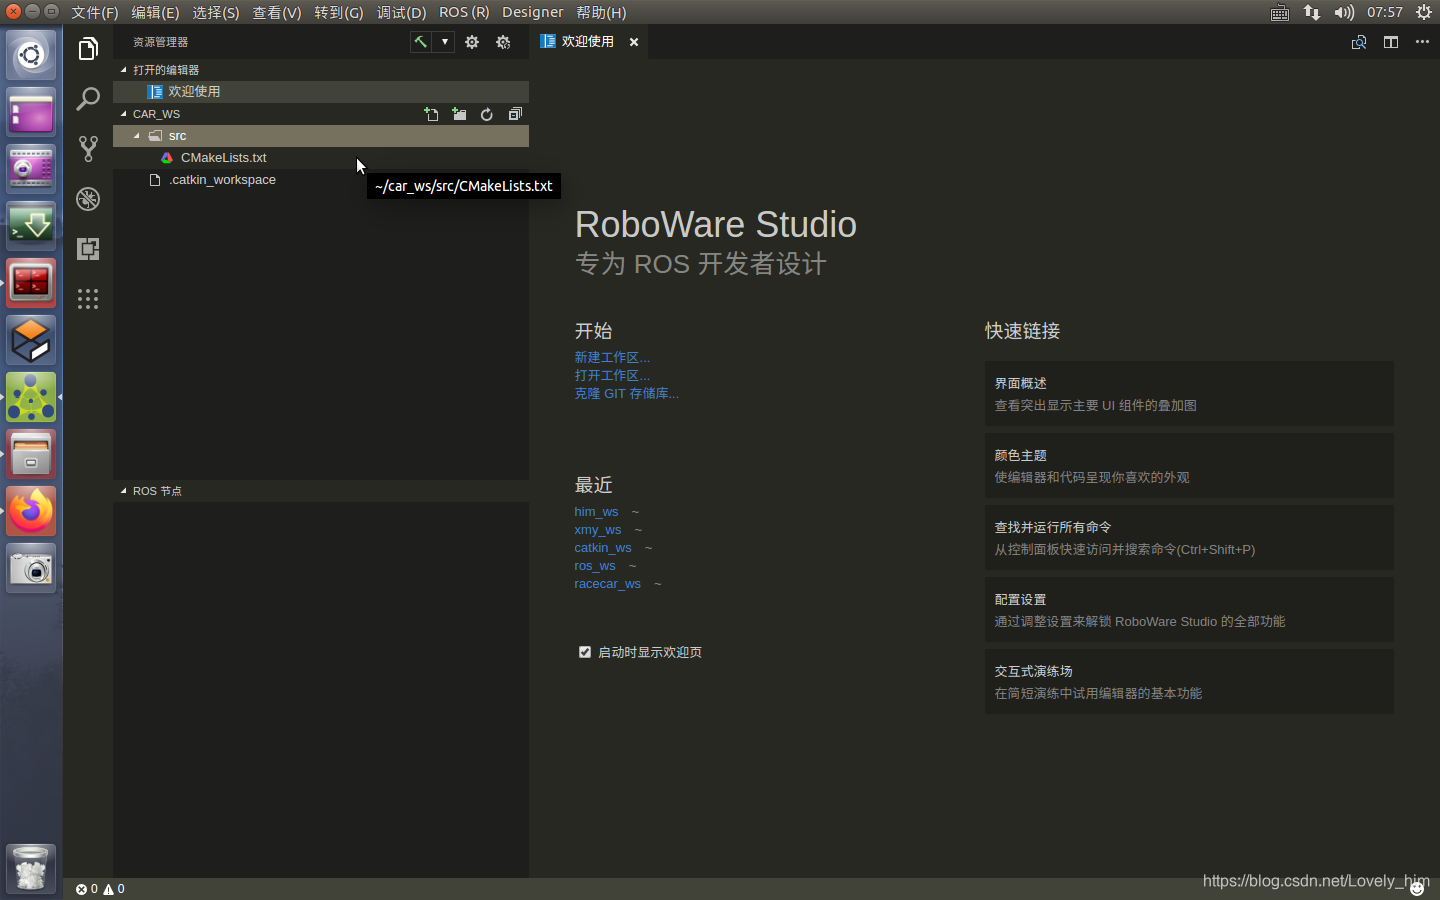Toggle 启动时显示欢迎页 checkbox
This screenshot has width=1440, height=900.
tap(585, 652)
